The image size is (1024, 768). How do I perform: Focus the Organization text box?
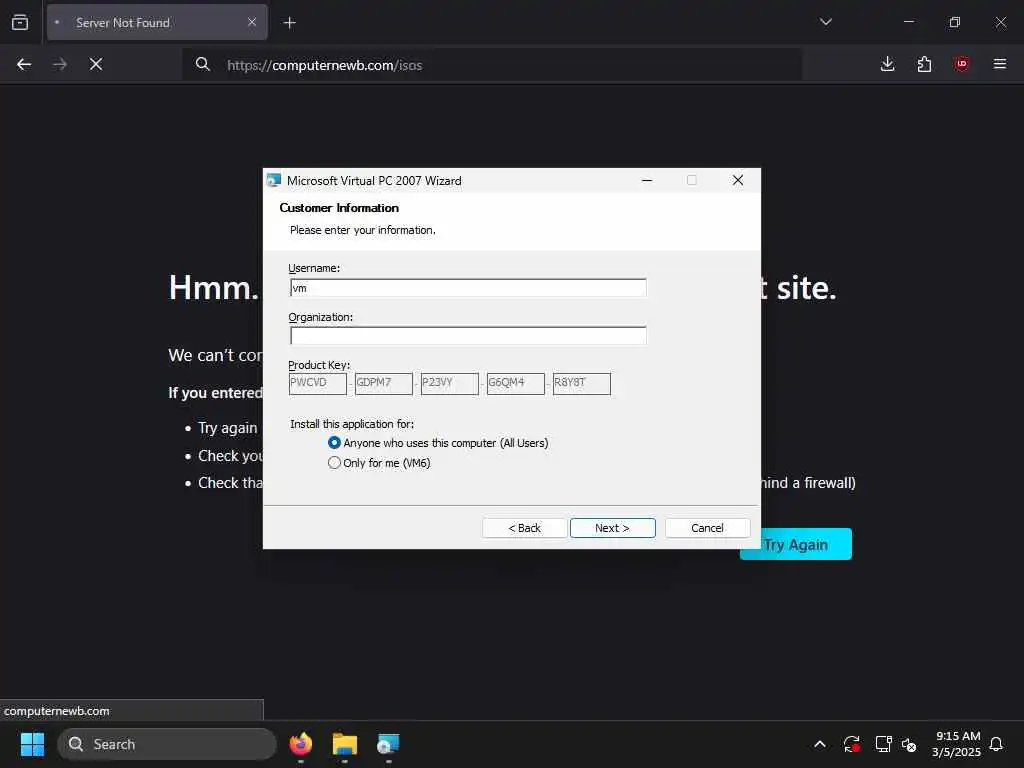pyautogui.click(x=468, y=336)
